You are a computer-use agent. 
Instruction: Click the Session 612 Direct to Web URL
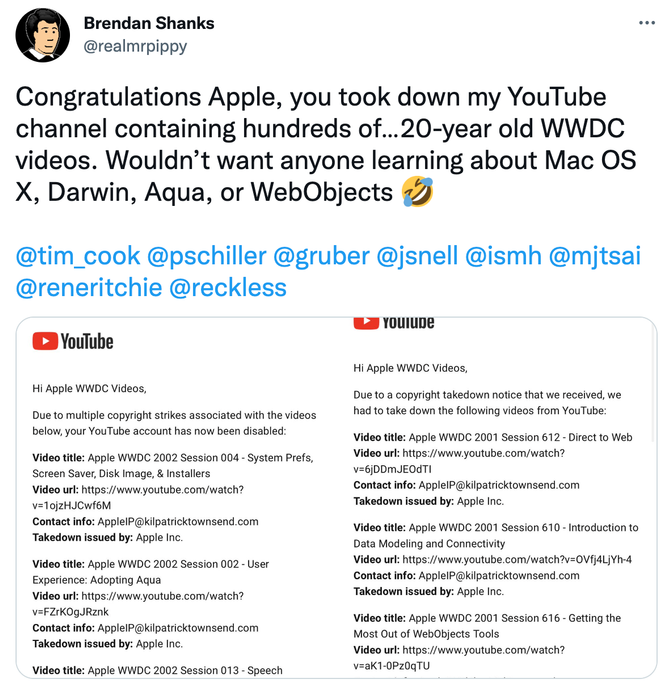point(459,461)
